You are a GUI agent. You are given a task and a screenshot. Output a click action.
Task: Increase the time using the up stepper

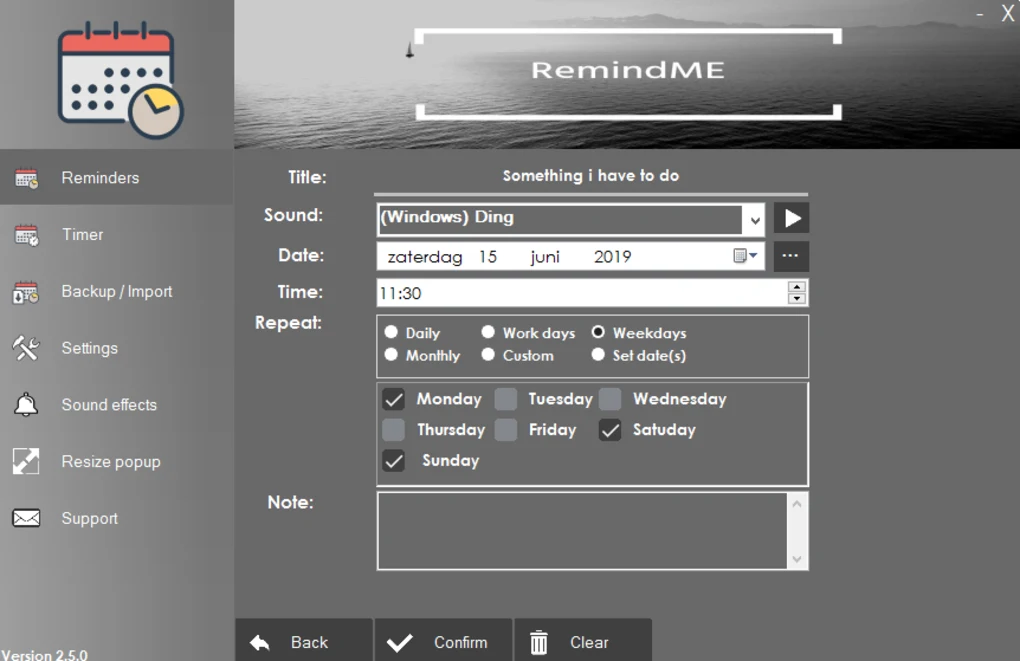click(x=797, y=287)
